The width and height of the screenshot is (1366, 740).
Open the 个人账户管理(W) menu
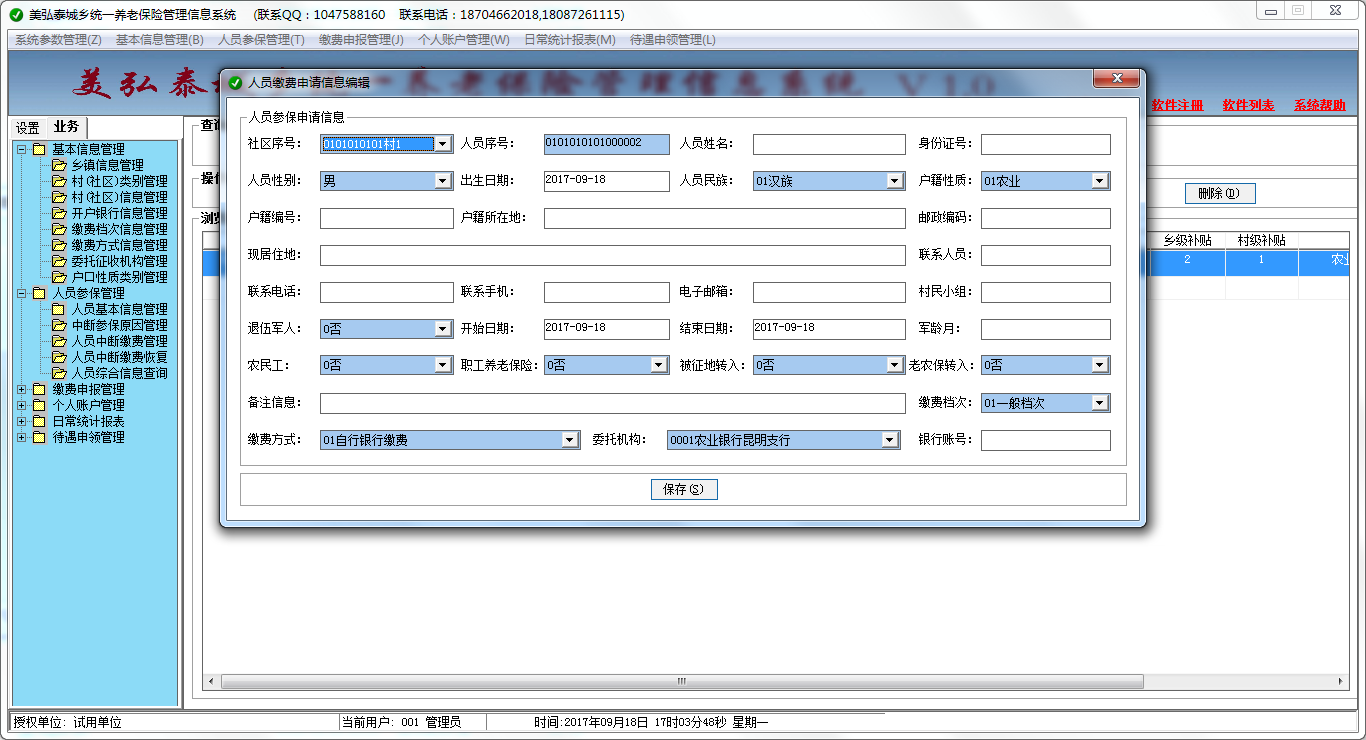pyautogui.click(x=464, y=40)
